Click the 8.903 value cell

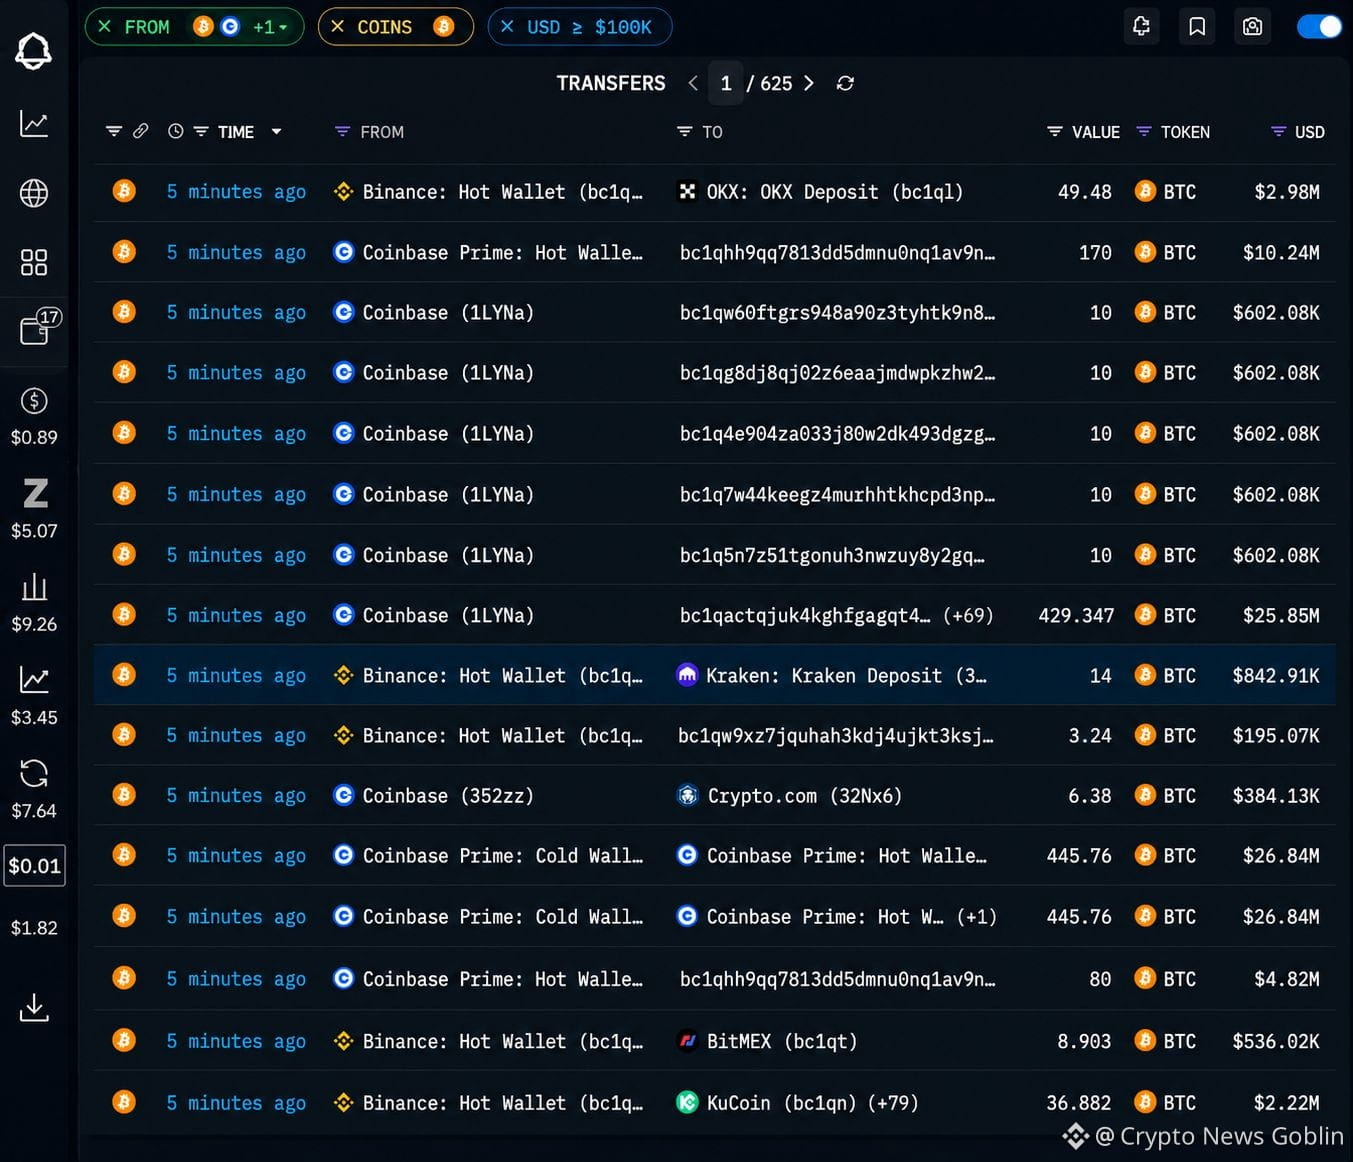tap(1084, 1041)
